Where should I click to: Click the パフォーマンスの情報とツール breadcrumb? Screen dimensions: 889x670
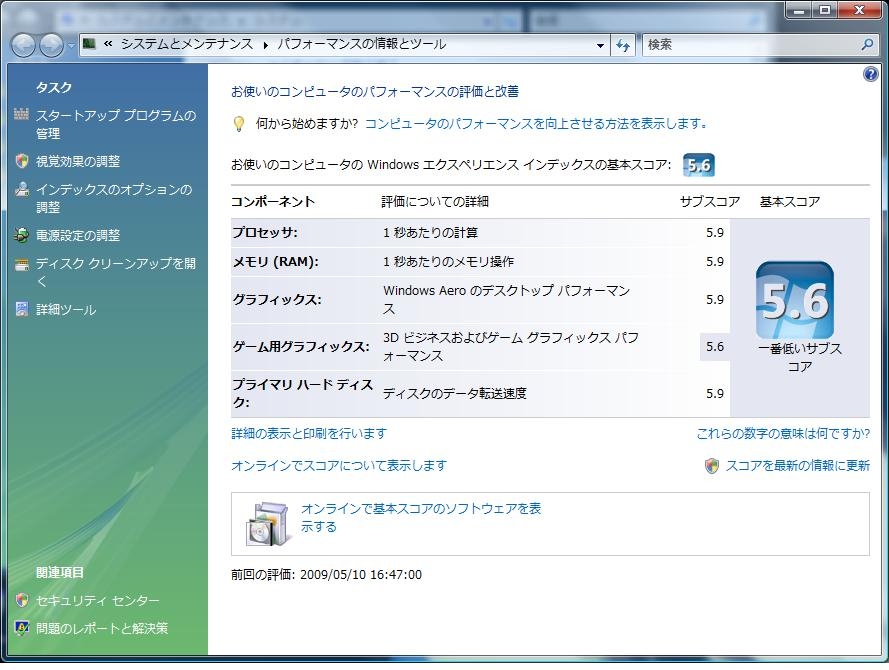point(361,44)
